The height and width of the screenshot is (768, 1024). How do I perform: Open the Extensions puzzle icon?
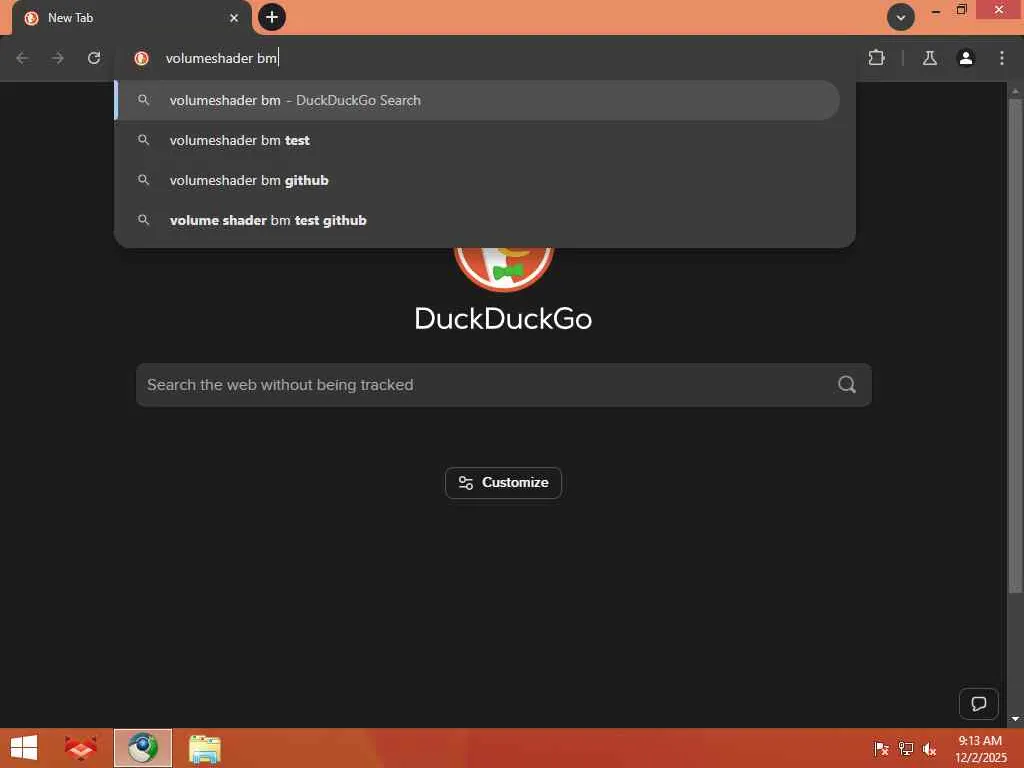[x=876, y=58]
